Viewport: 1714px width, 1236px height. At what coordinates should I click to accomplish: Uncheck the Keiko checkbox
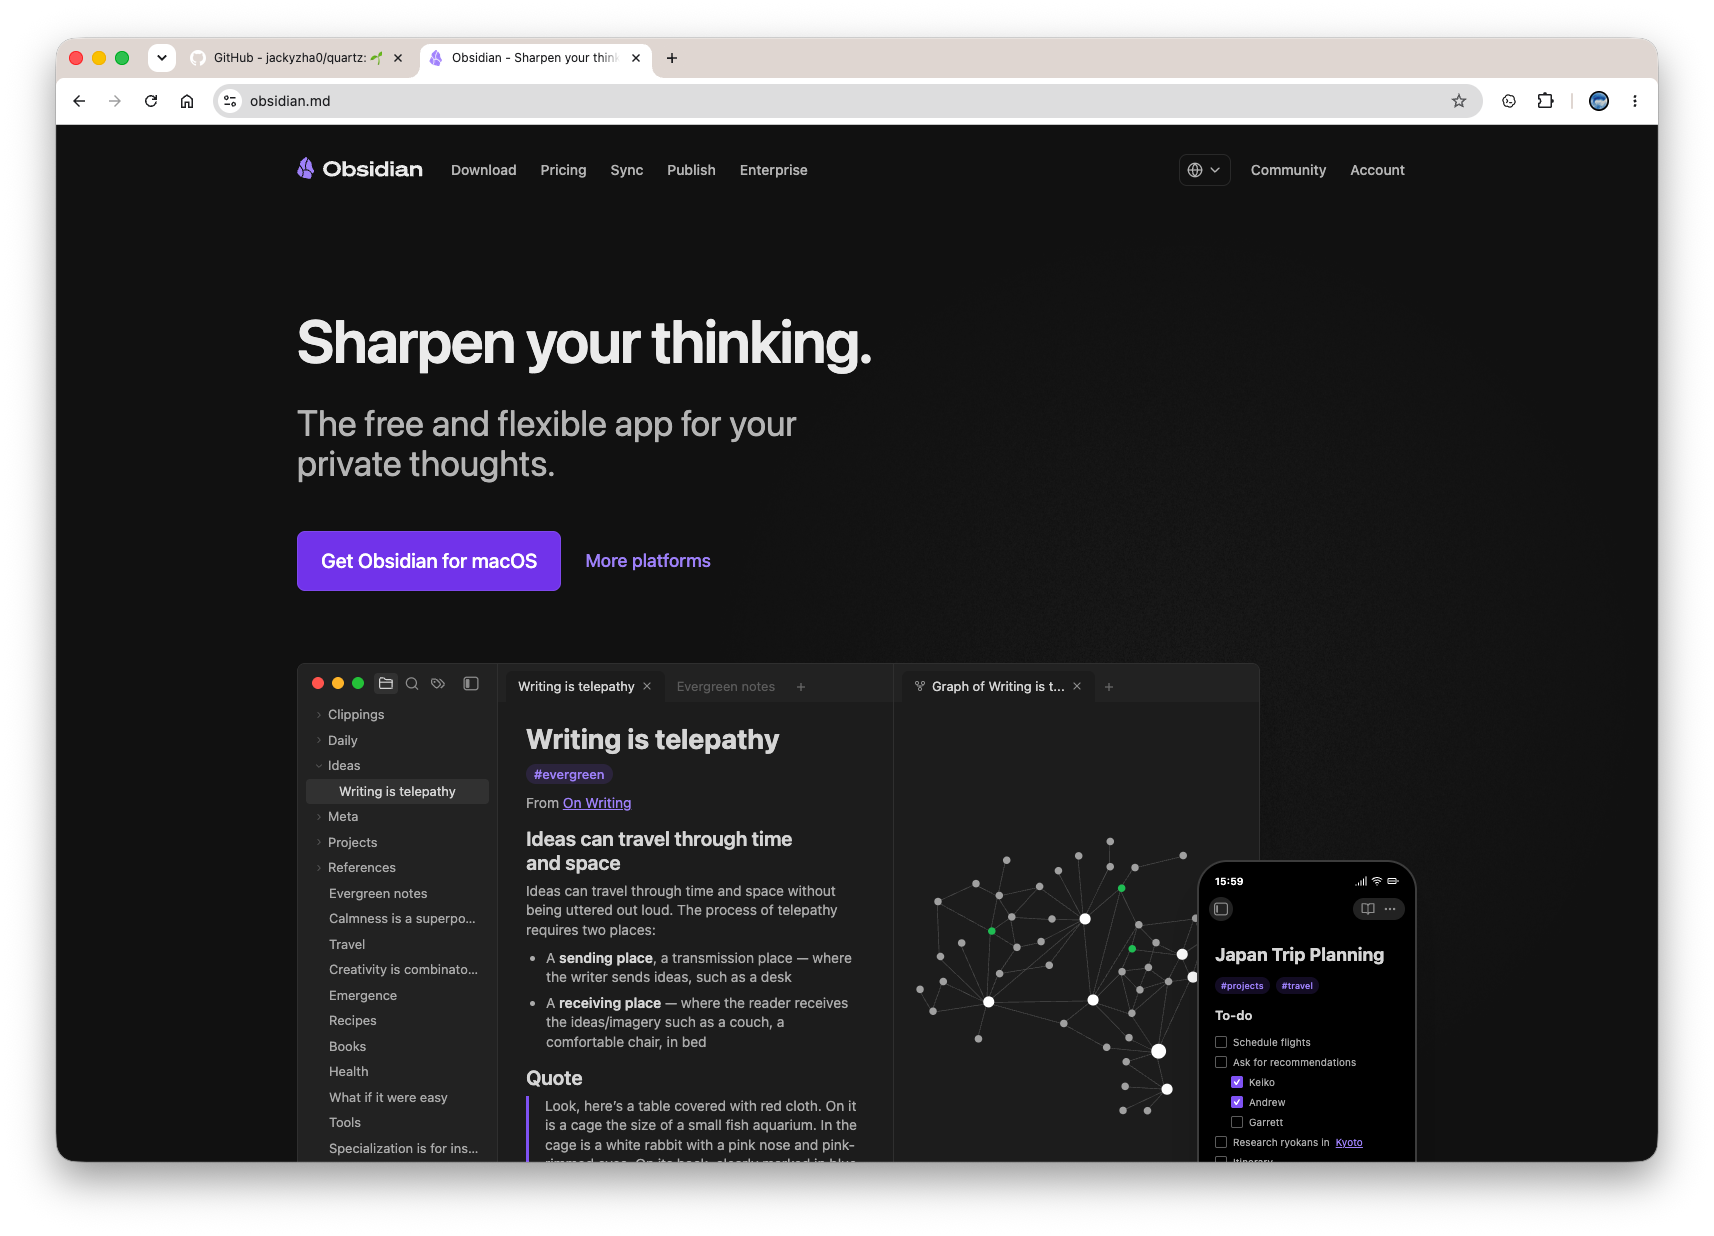tap(1237, 1082)
